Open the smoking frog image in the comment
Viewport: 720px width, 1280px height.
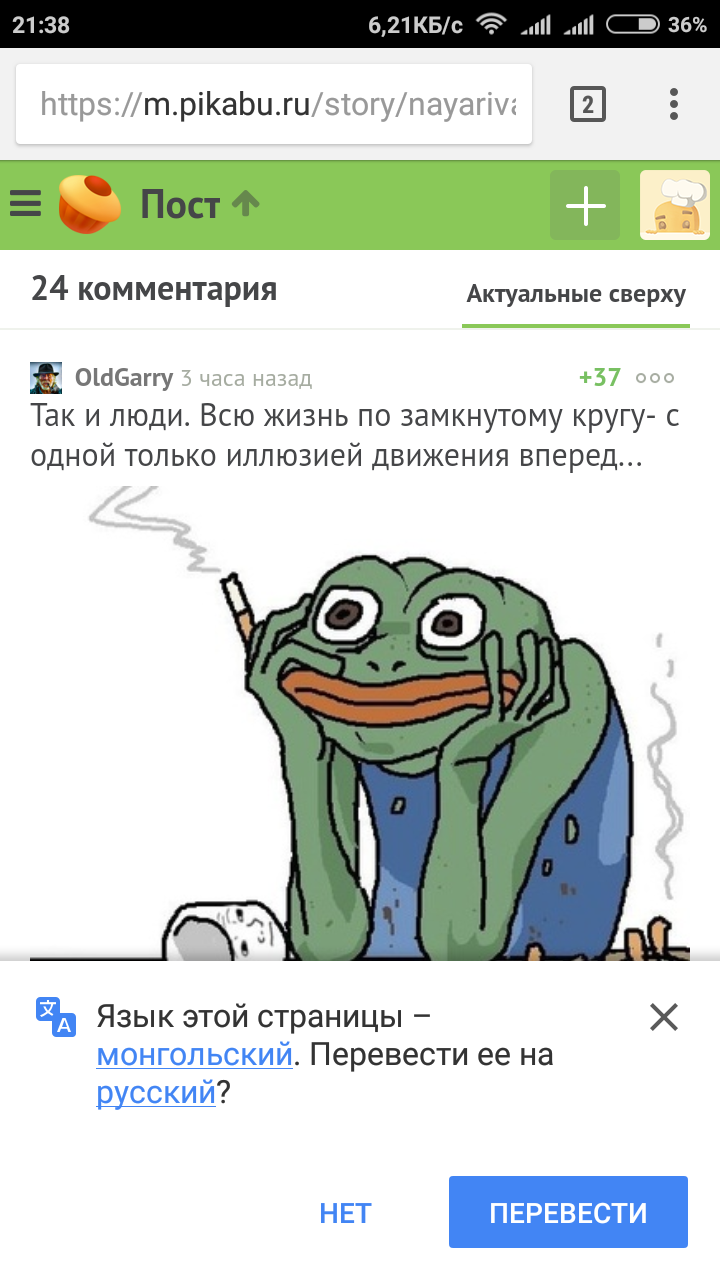tap(360, 723)
